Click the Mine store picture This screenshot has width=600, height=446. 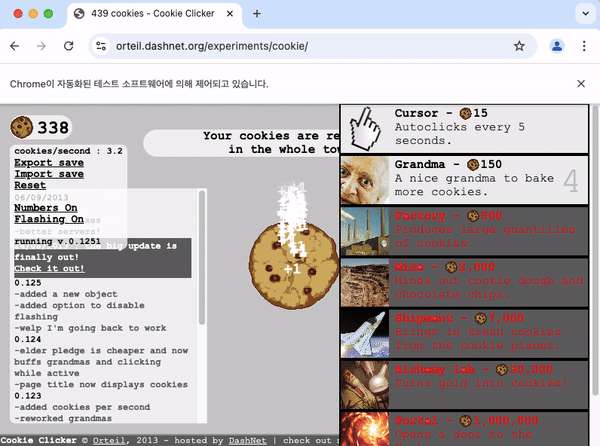(x=365, y=282)
